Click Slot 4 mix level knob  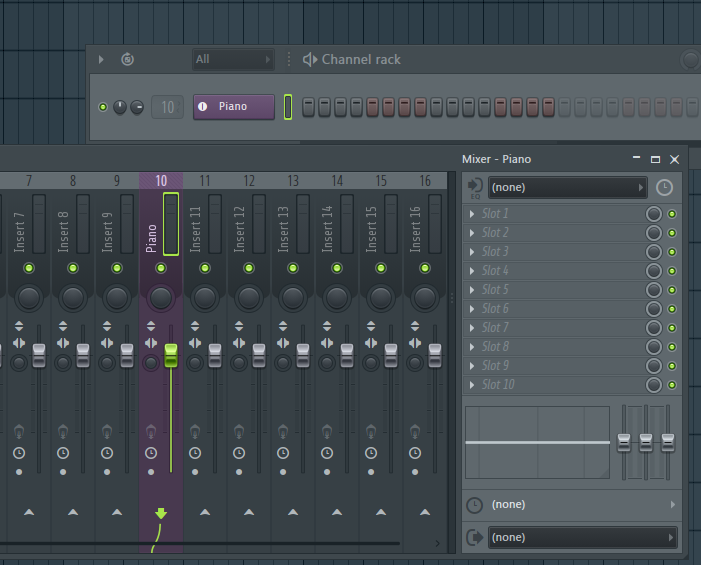click(654, 271)
